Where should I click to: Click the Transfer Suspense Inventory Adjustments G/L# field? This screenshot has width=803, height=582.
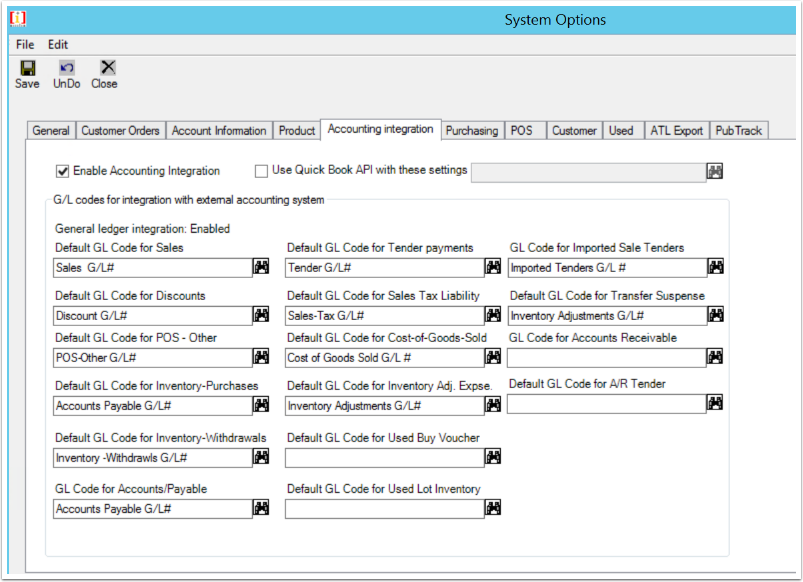[x=607, y=316]
